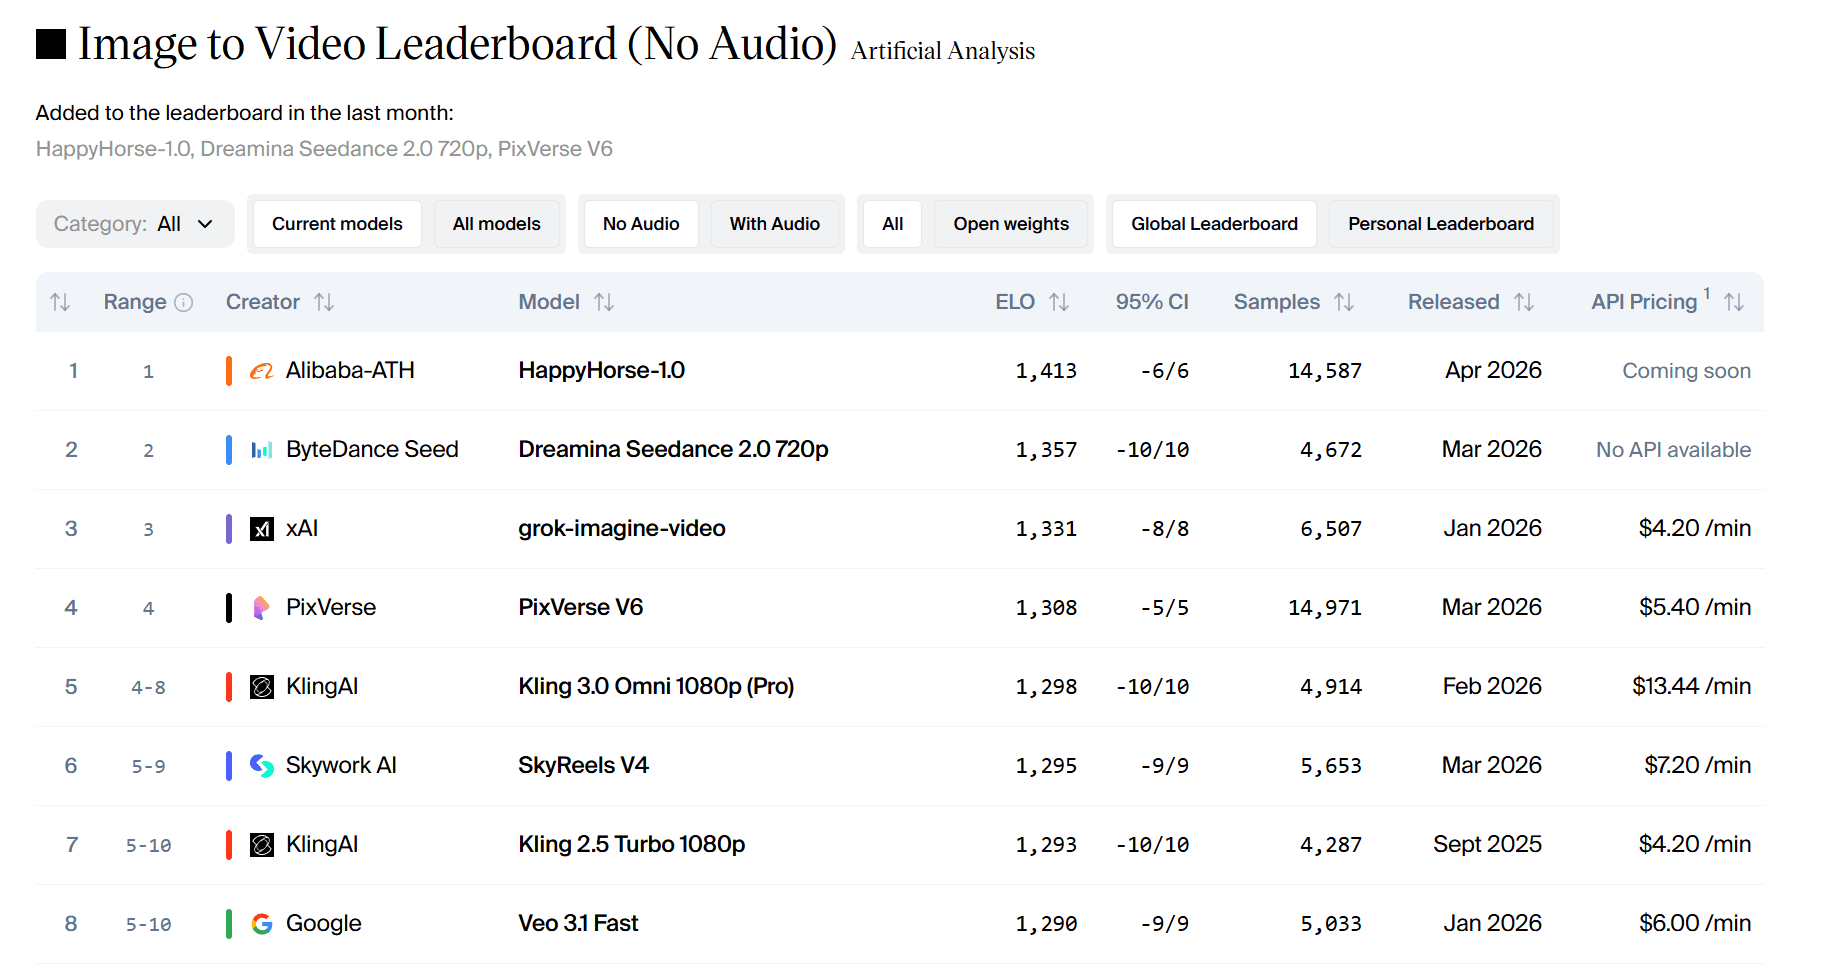Filter by Open weights
The height and width of the screenshot is (979, 1829).
click(x=1010, y=224)
